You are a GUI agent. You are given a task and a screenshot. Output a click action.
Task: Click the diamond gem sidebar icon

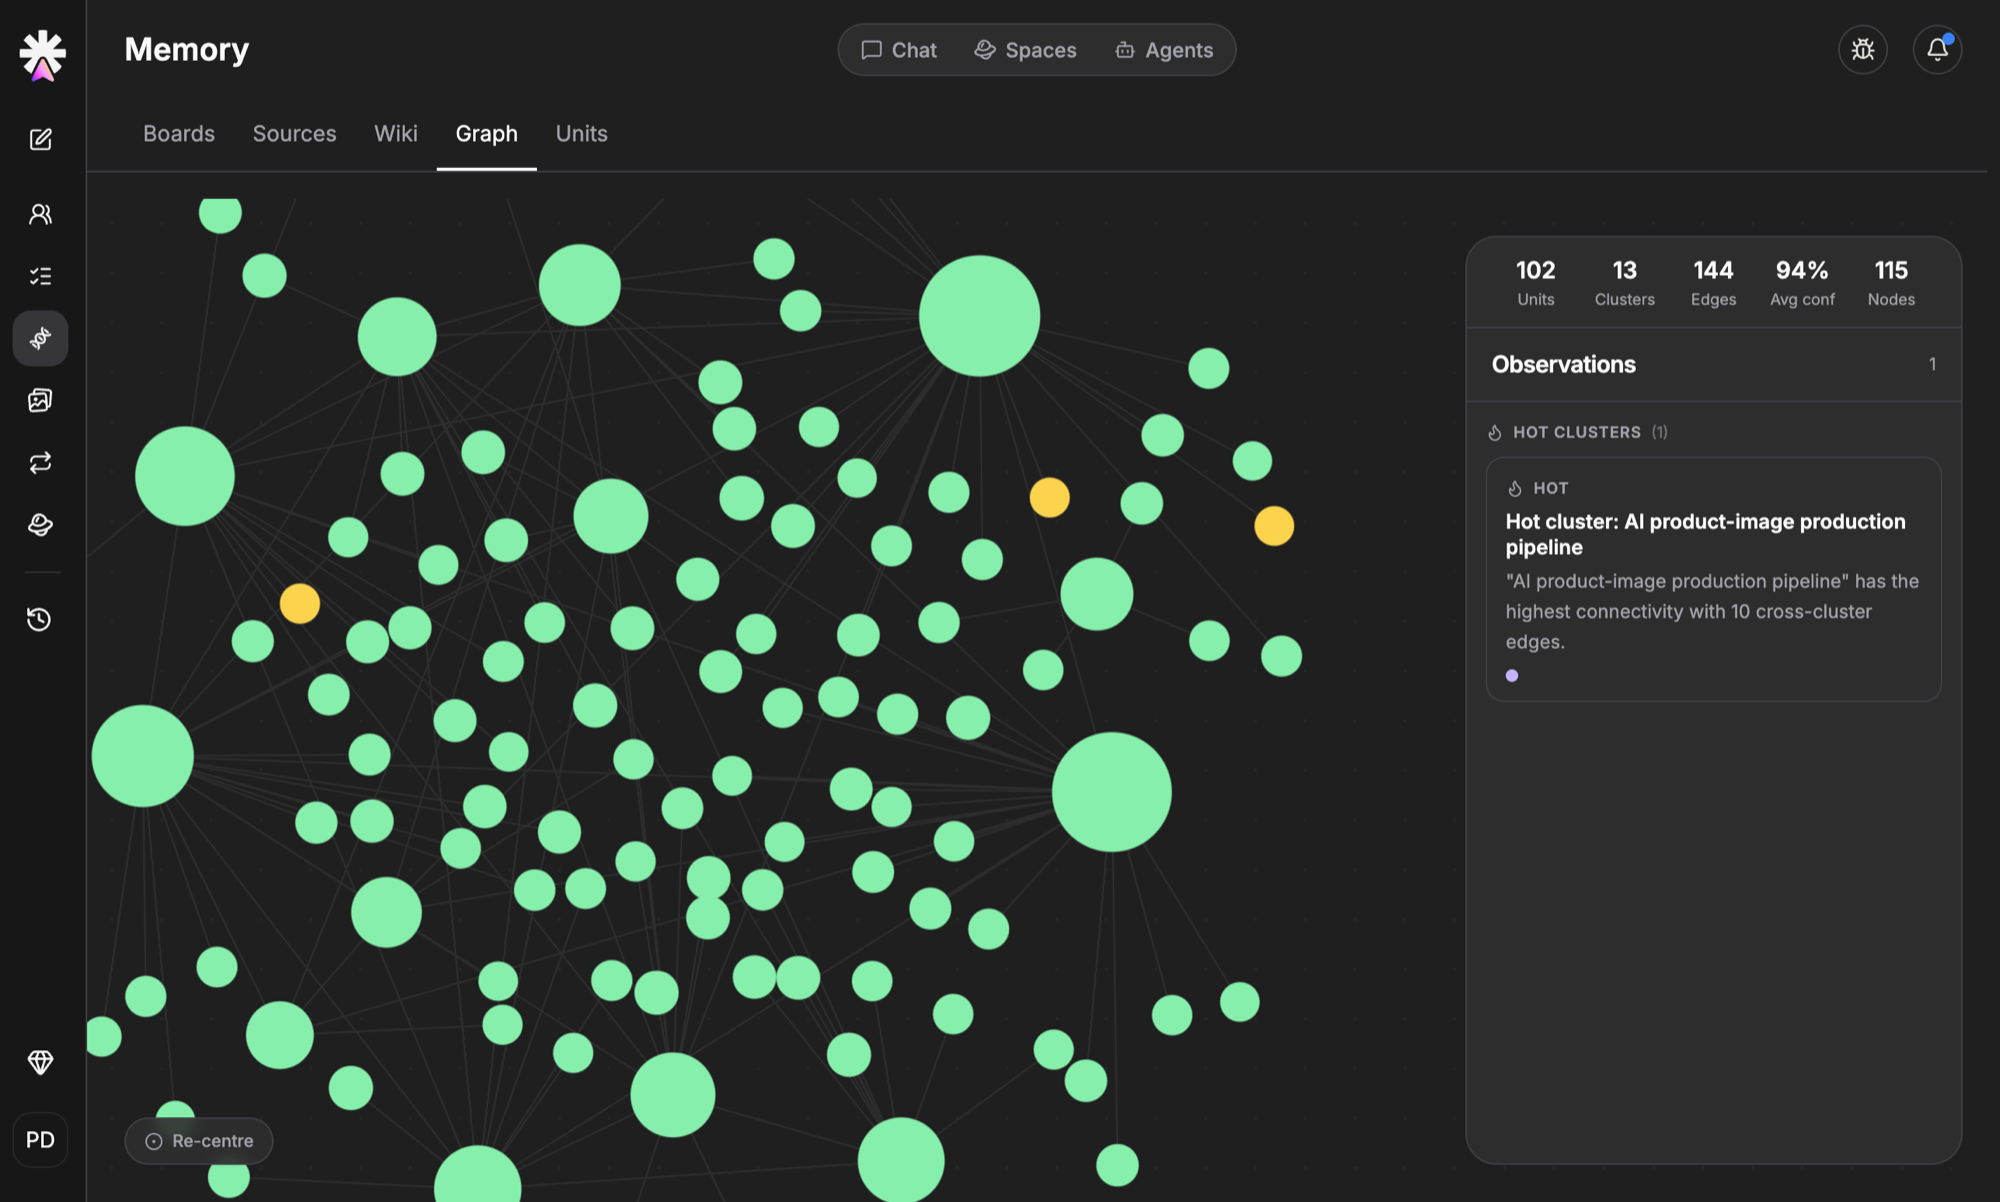click(40, 1062)
